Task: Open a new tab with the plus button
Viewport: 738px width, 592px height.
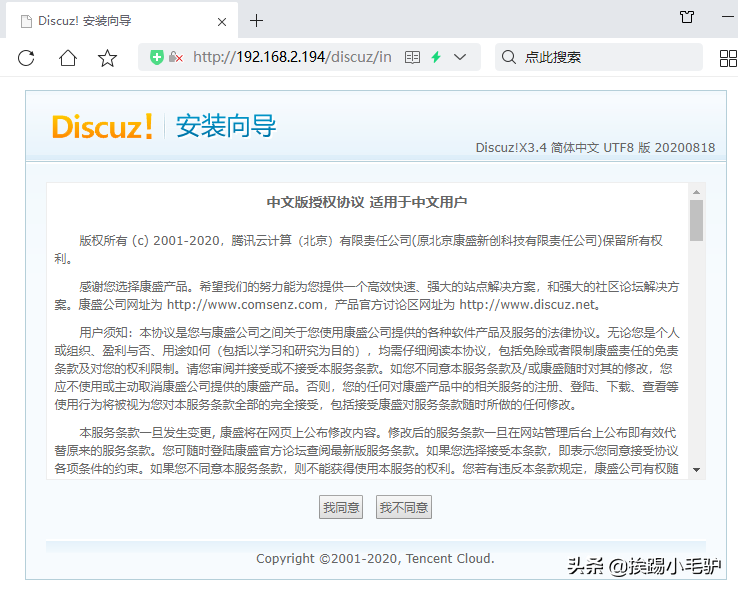Action: (257, 21)
